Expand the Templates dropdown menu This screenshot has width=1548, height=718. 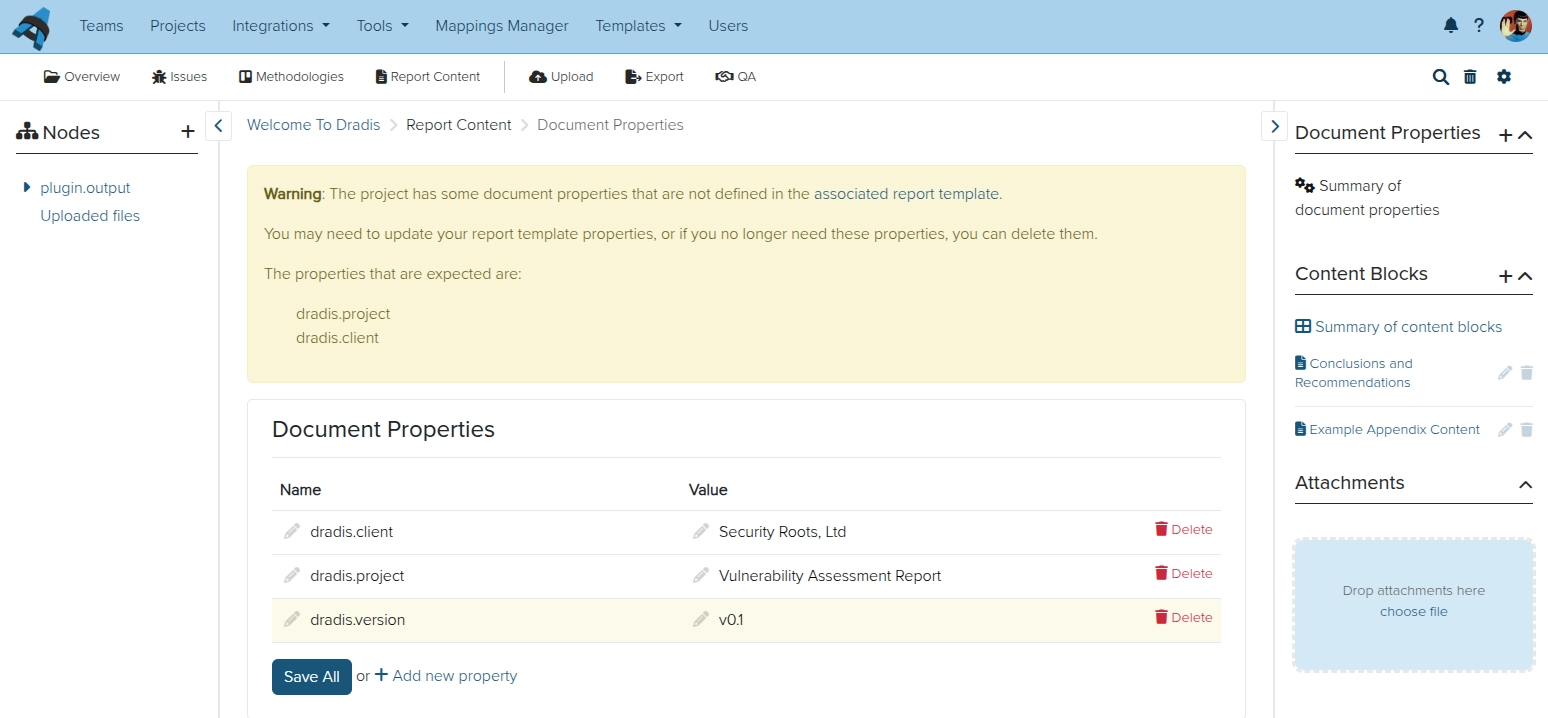pyautogui.click(x=639, y=26)
